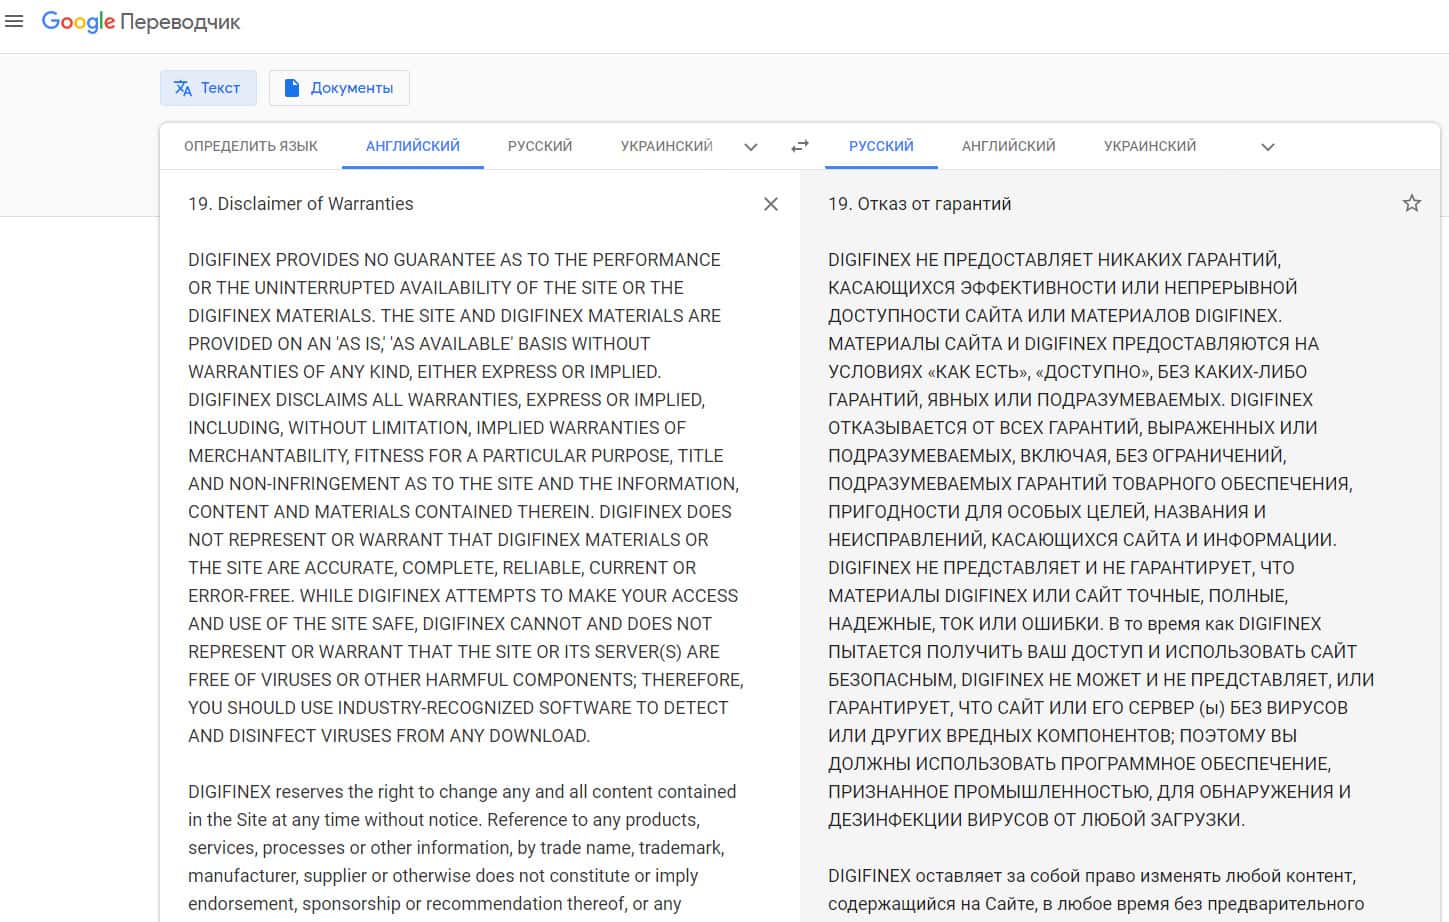Open the hamburger main menu
This screenshot has width=1449, height=922.
click(x=14, y=21)
